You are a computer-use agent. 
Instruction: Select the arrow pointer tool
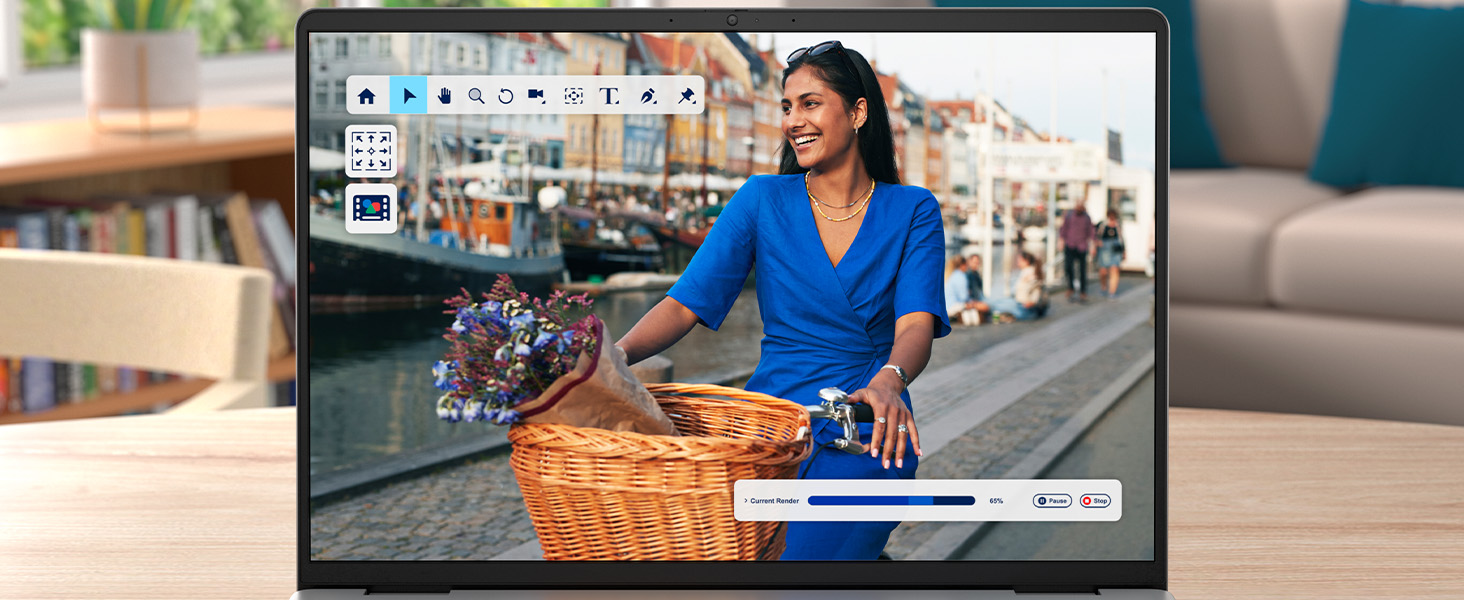point(408,95)
